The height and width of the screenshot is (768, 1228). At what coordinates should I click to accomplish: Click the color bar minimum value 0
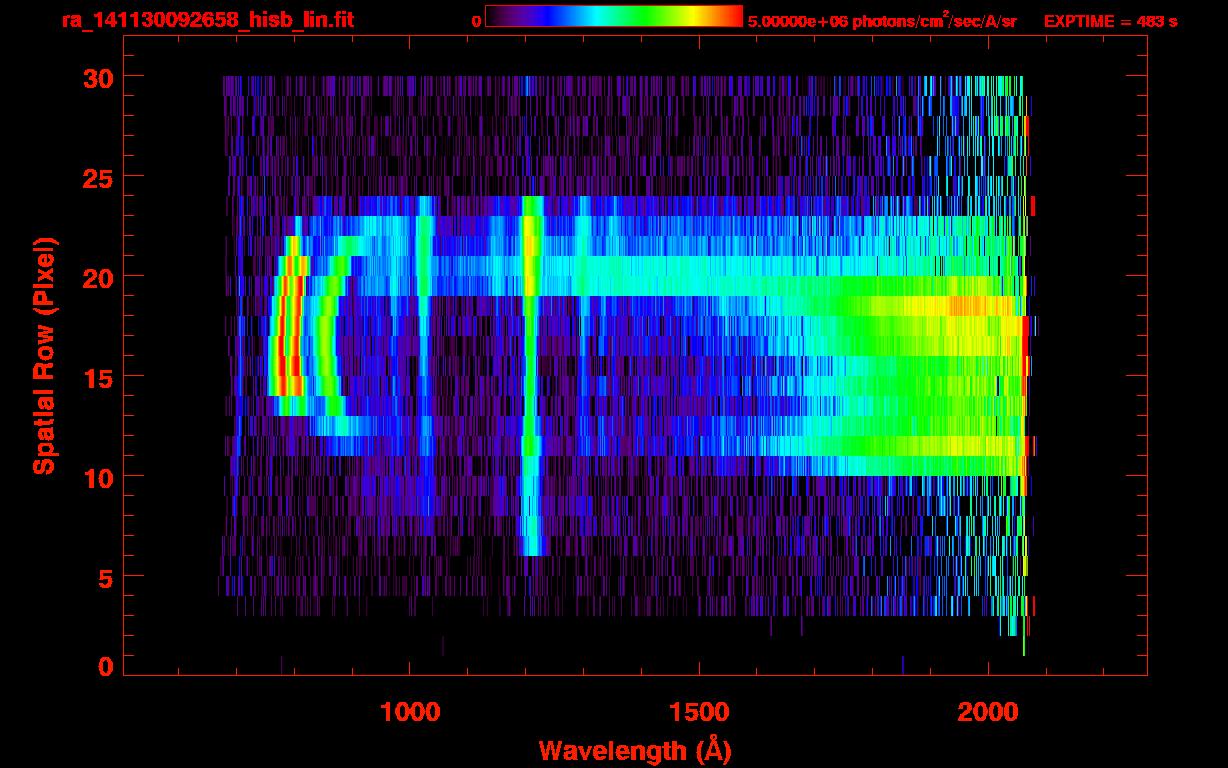pos(476,22)
